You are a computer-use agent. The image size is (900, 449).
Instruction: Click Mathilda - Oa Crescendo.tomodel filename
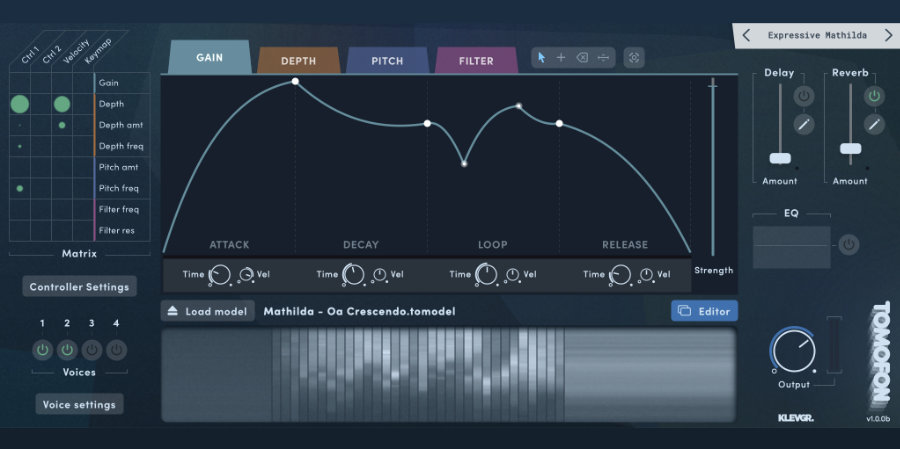point(359,311)
